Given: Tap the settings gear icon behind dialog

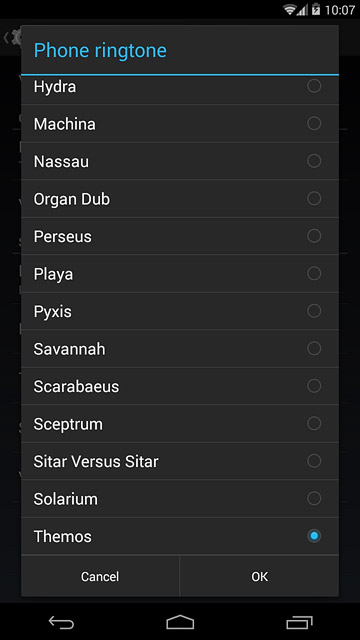Looking at the screenshot, I should click(x=16, y=38).
